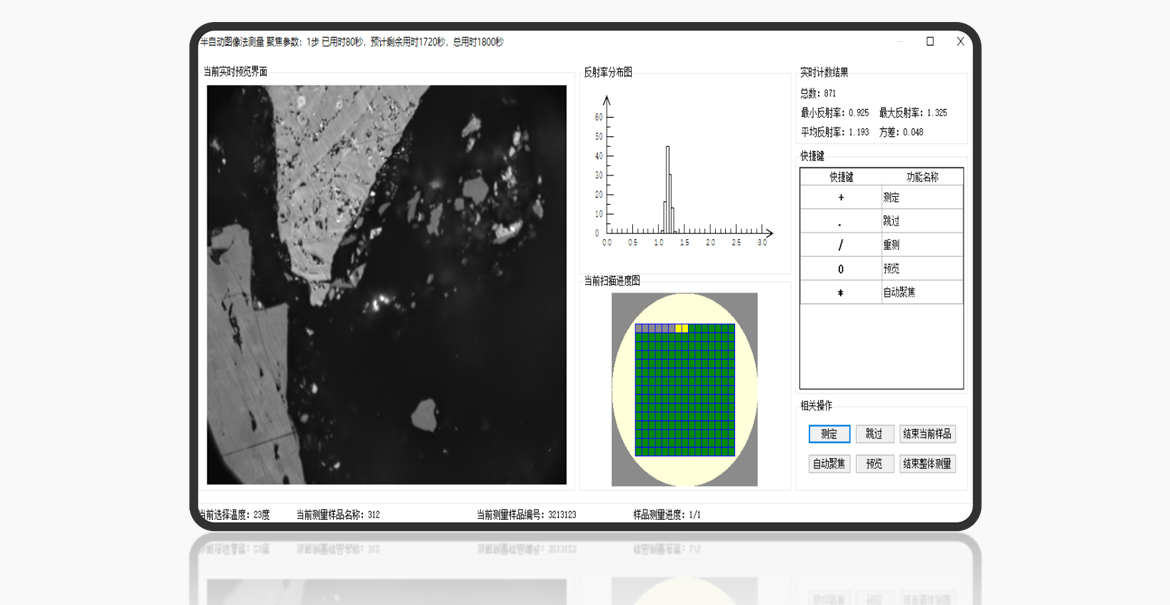Click the 总数: 871 count value
Image resolution: width=1170 pixels, height=605 pixels.
tap(819, 93)
